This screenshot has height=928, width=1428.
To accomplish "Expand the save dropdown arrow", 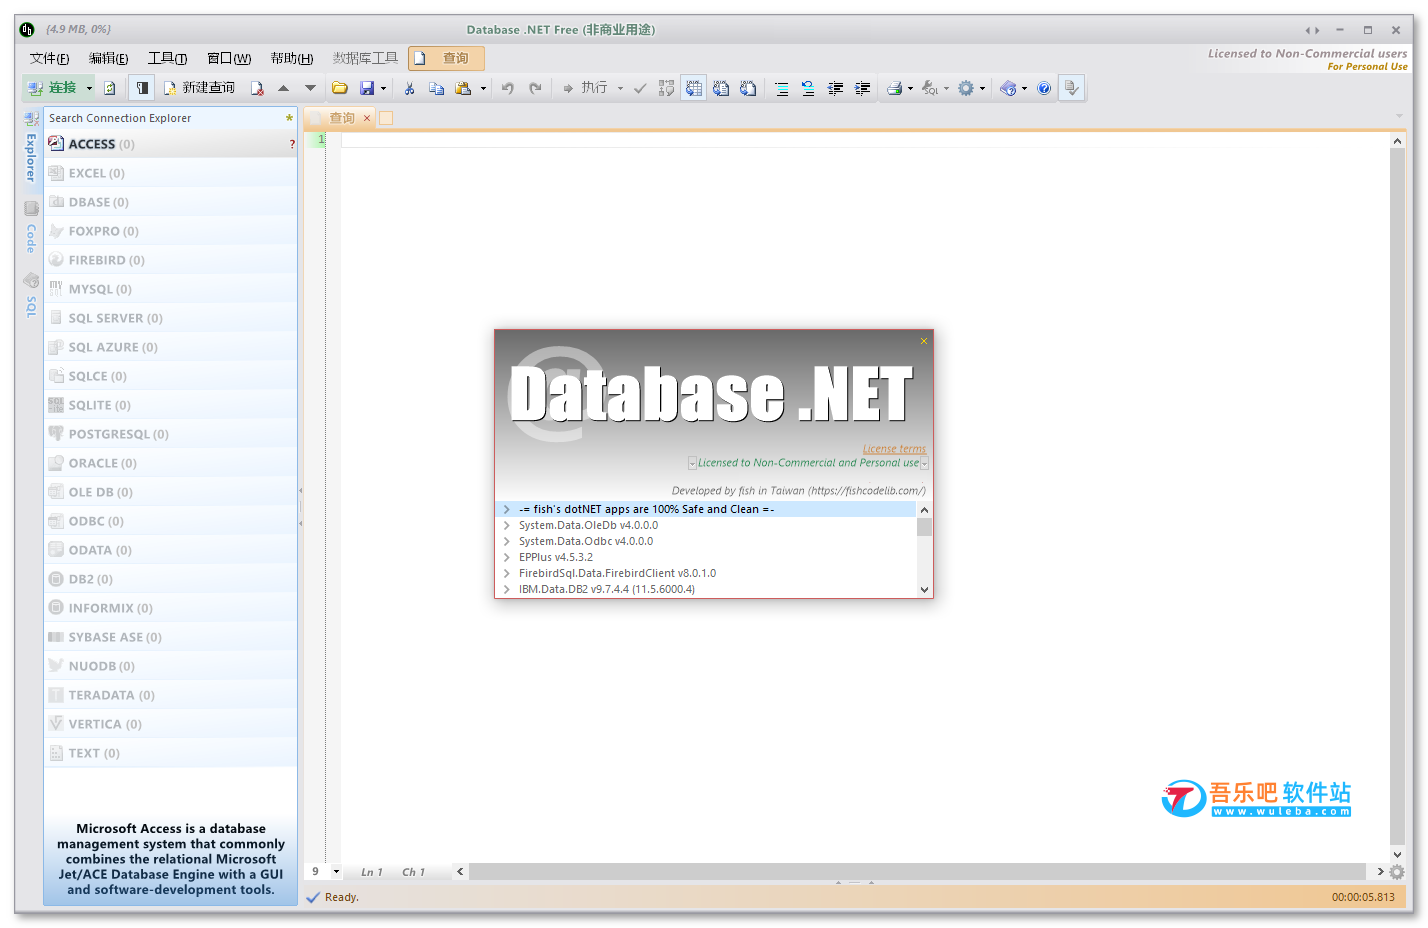I will (x=383, y=88).
